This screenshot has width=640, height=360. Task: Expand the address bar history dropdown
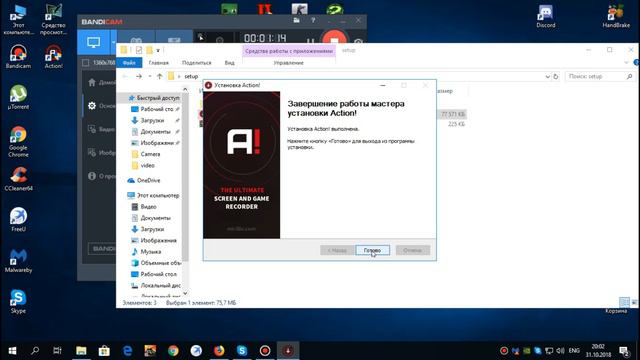pos(547,76)
